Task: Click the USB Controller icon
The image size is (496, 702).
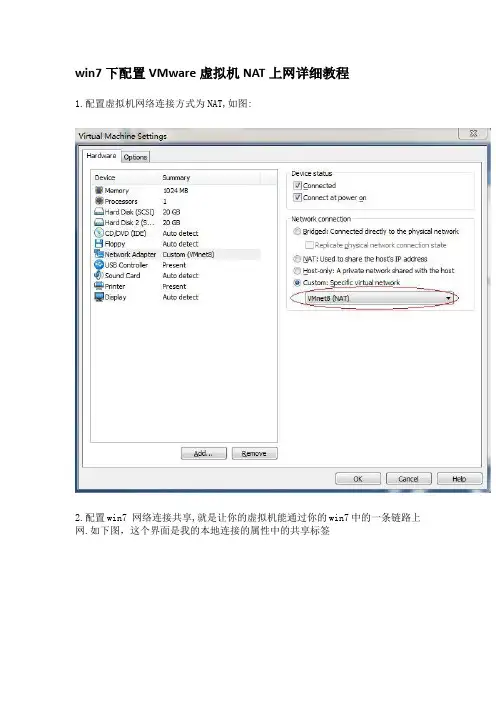Action: pos(99,265)
